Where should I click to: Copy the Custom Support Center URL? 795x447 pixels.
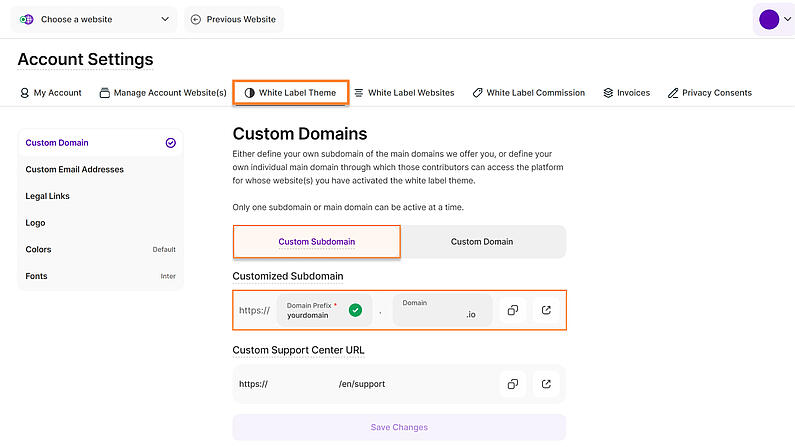[513, 384]
